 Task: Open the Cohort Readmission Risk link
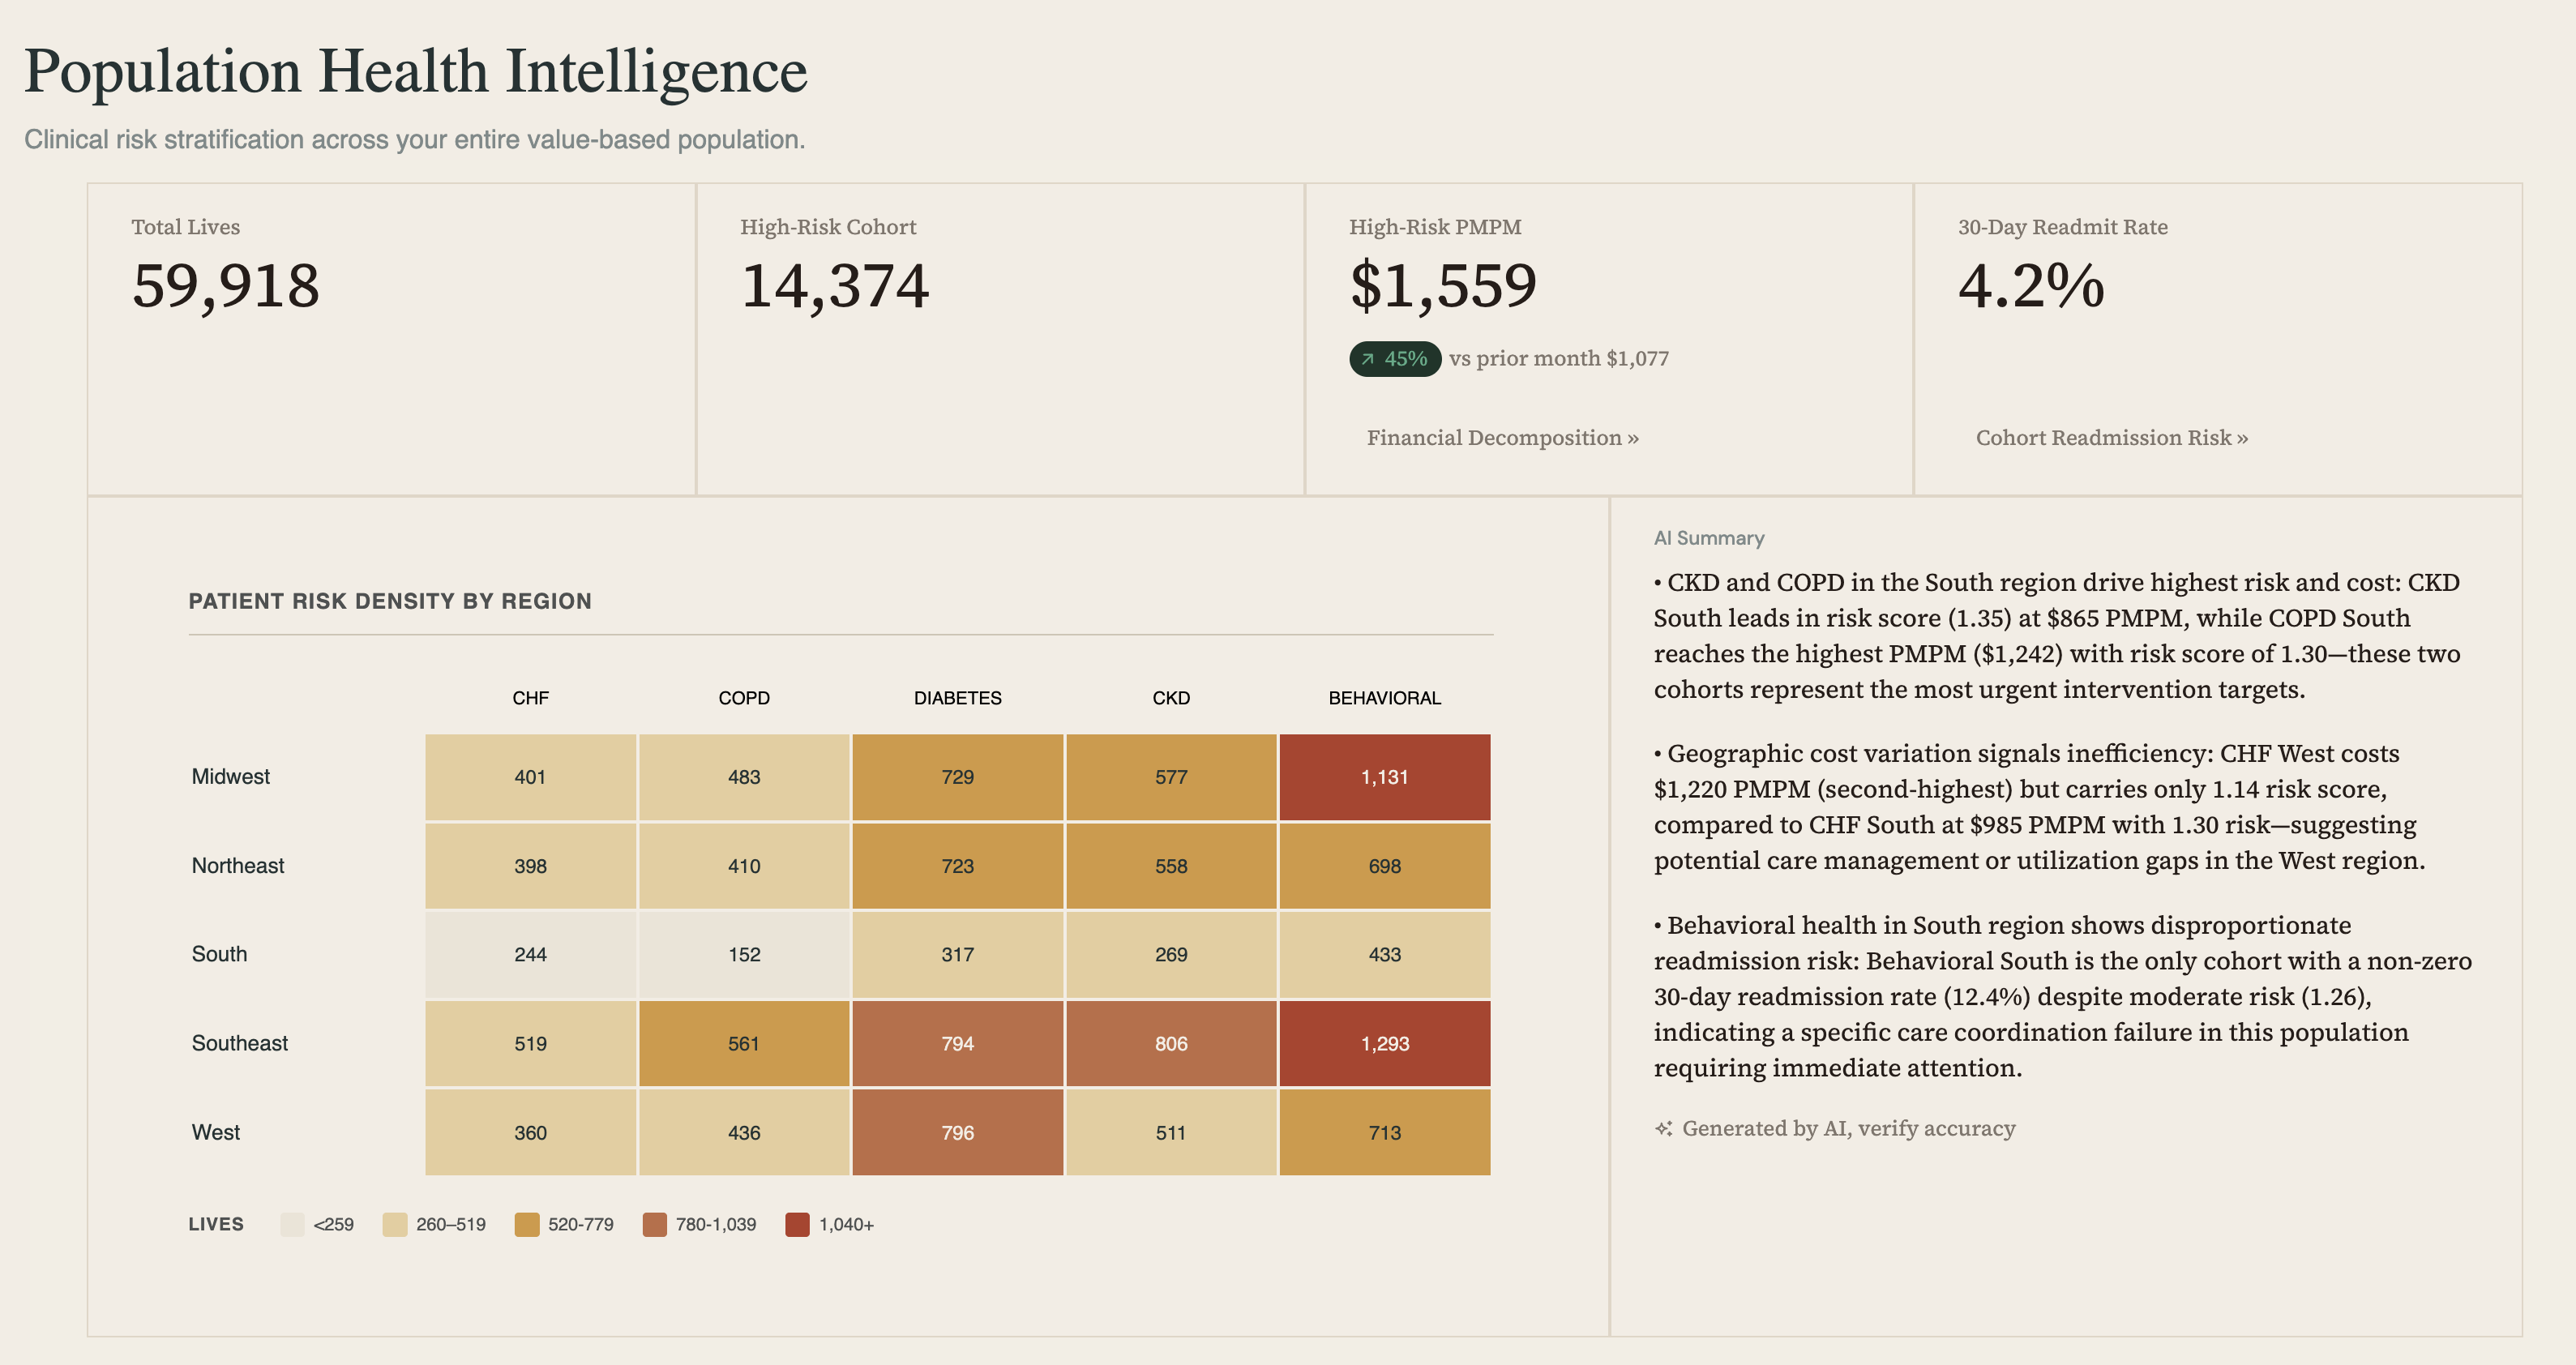[2111, 438]
